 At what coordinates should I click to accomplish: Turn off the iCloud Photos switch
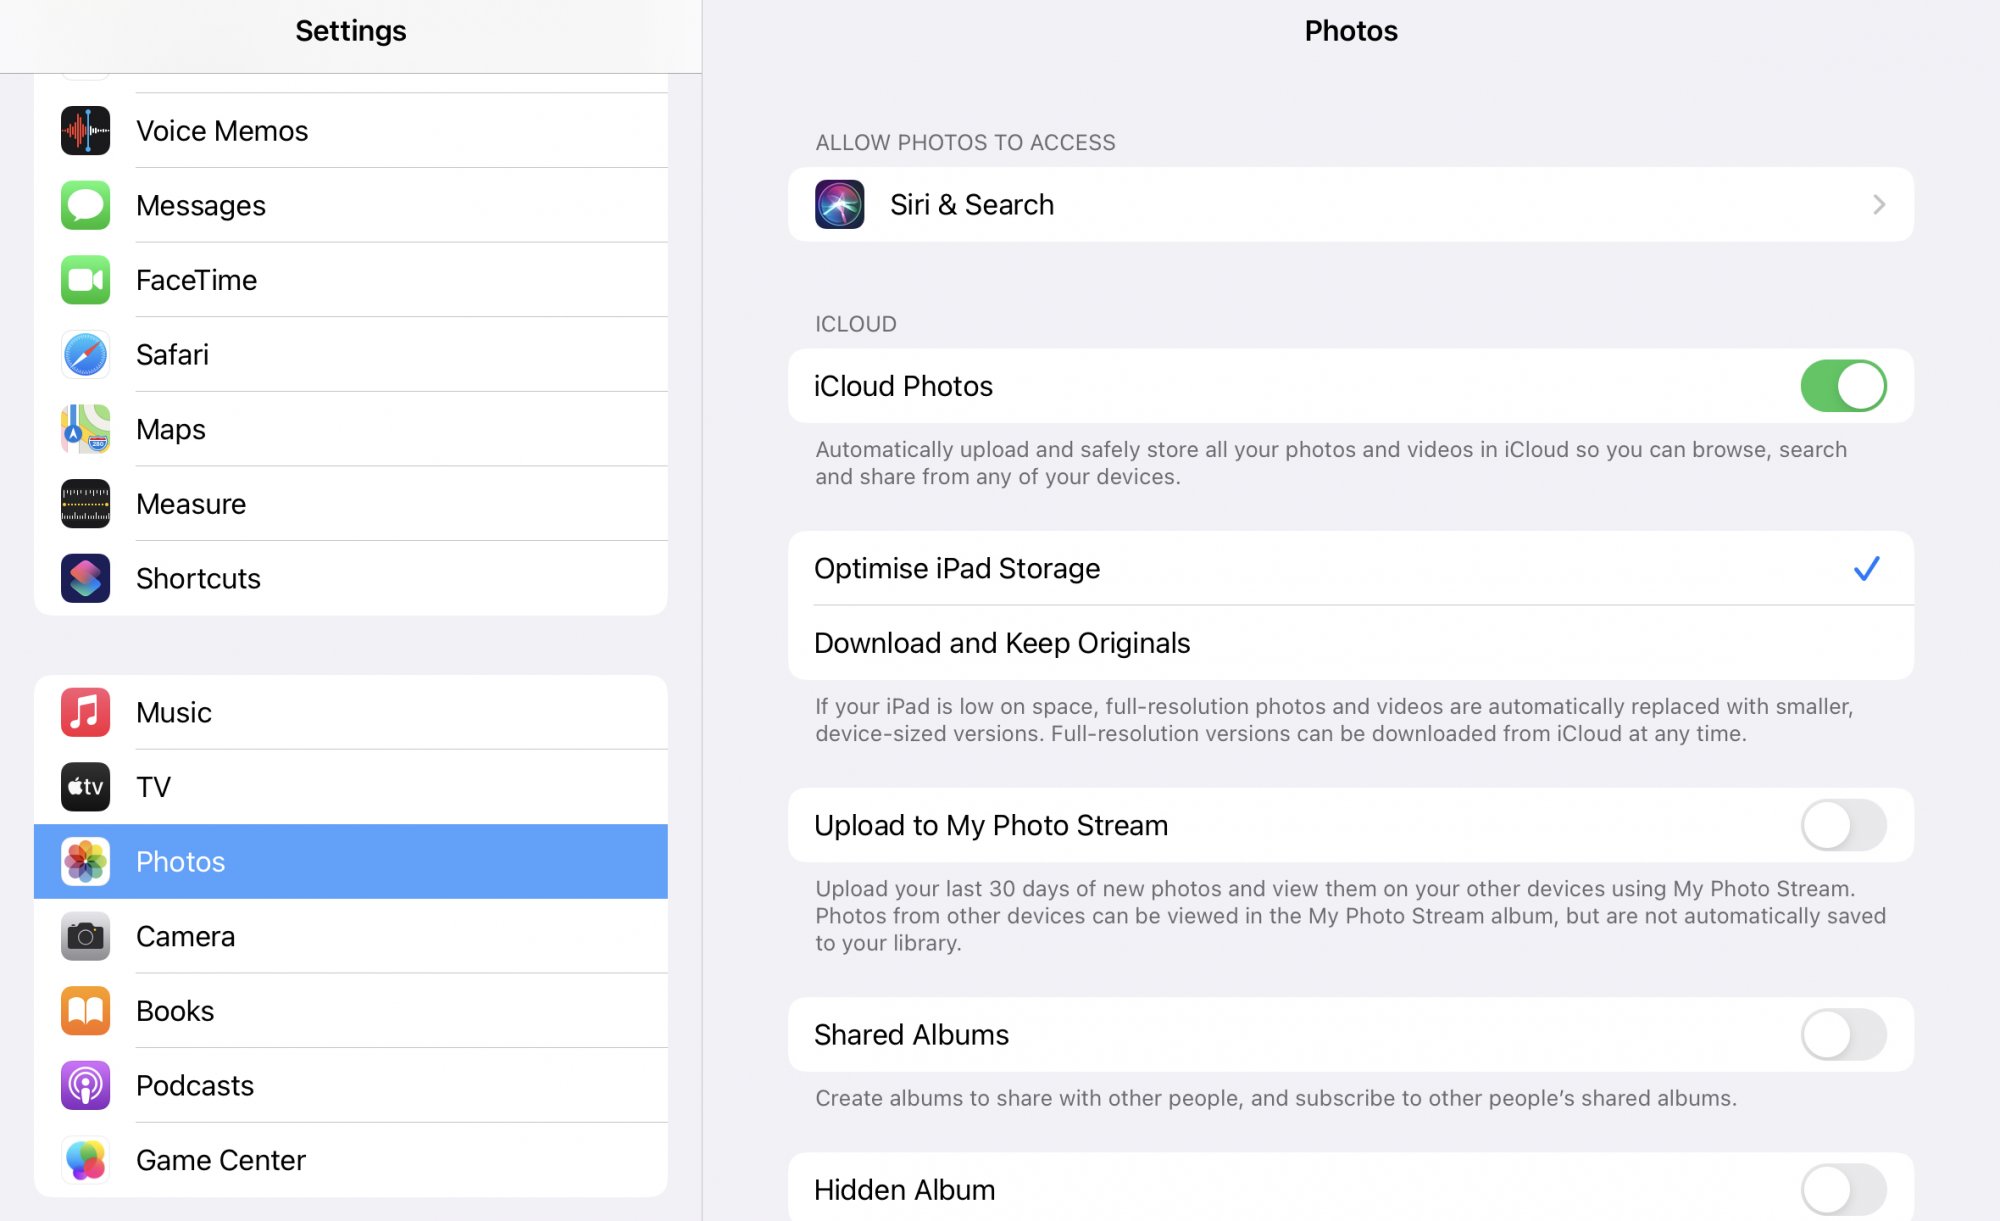point(1842,386)
